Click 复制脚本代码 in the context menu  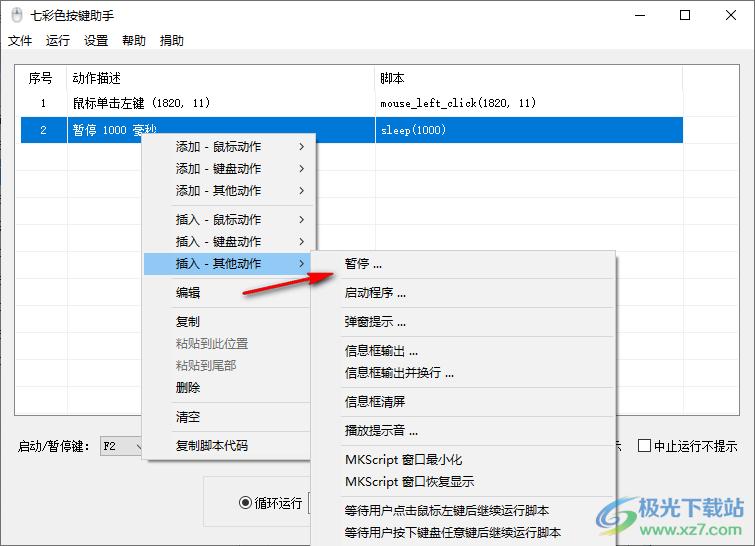(x=211, y=446)
